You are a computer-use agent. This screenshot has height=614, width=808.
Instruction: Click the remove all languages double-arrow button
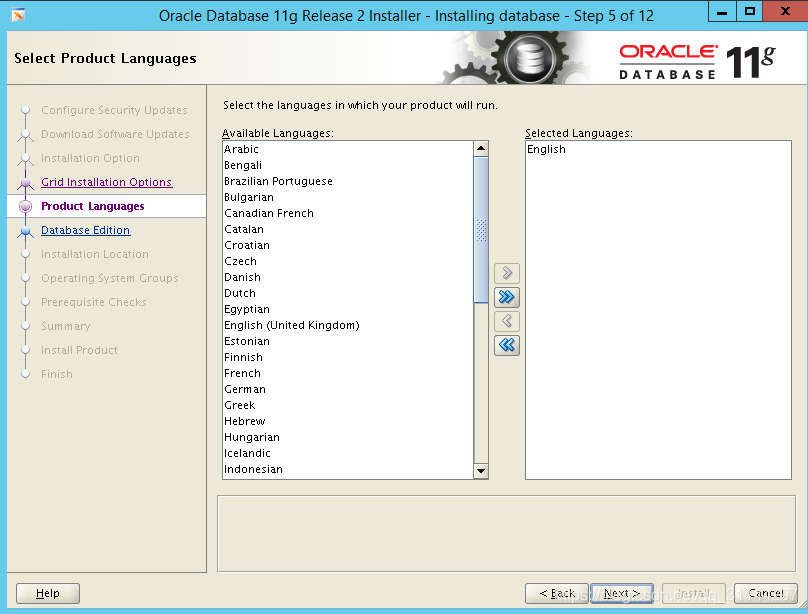click(x=507, y=345)
